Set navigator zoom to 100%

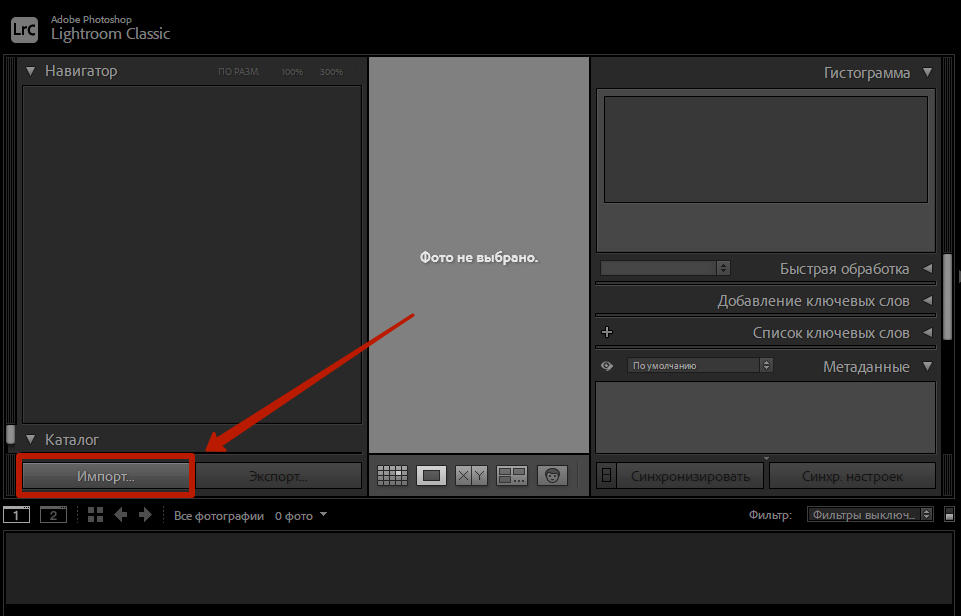click(x=292, y=72)
